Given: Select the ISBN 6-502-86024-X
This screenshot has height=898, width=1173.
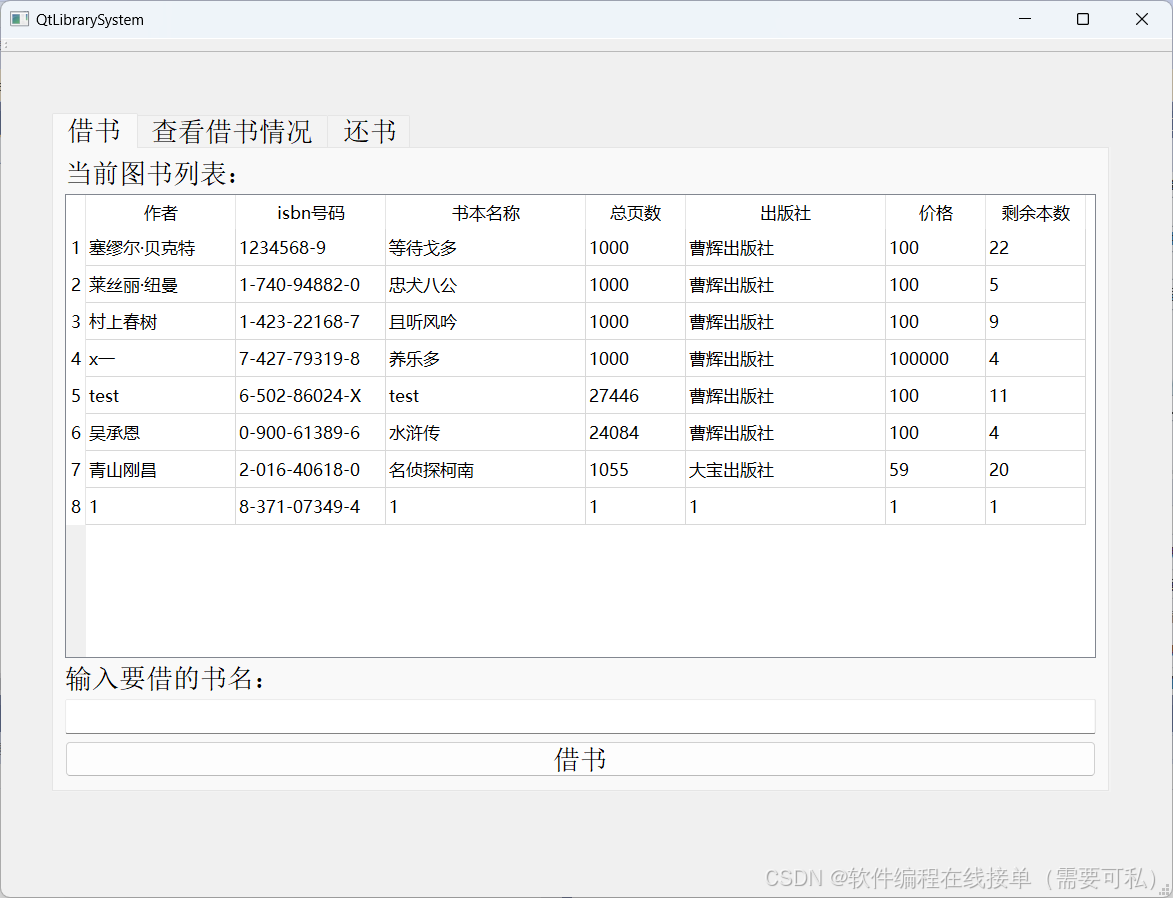Looking at the screenshot, I should pos(310,395).
